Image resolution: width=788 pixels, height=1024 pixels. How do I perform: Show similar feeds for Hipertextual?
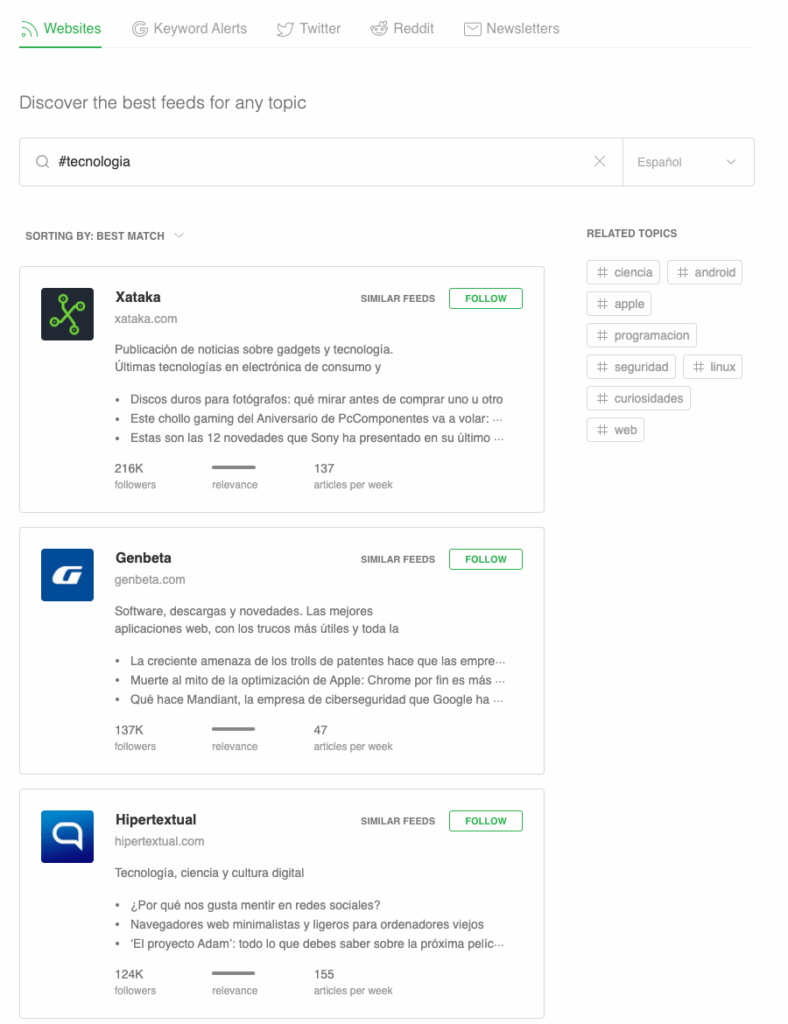coord(398,821)
